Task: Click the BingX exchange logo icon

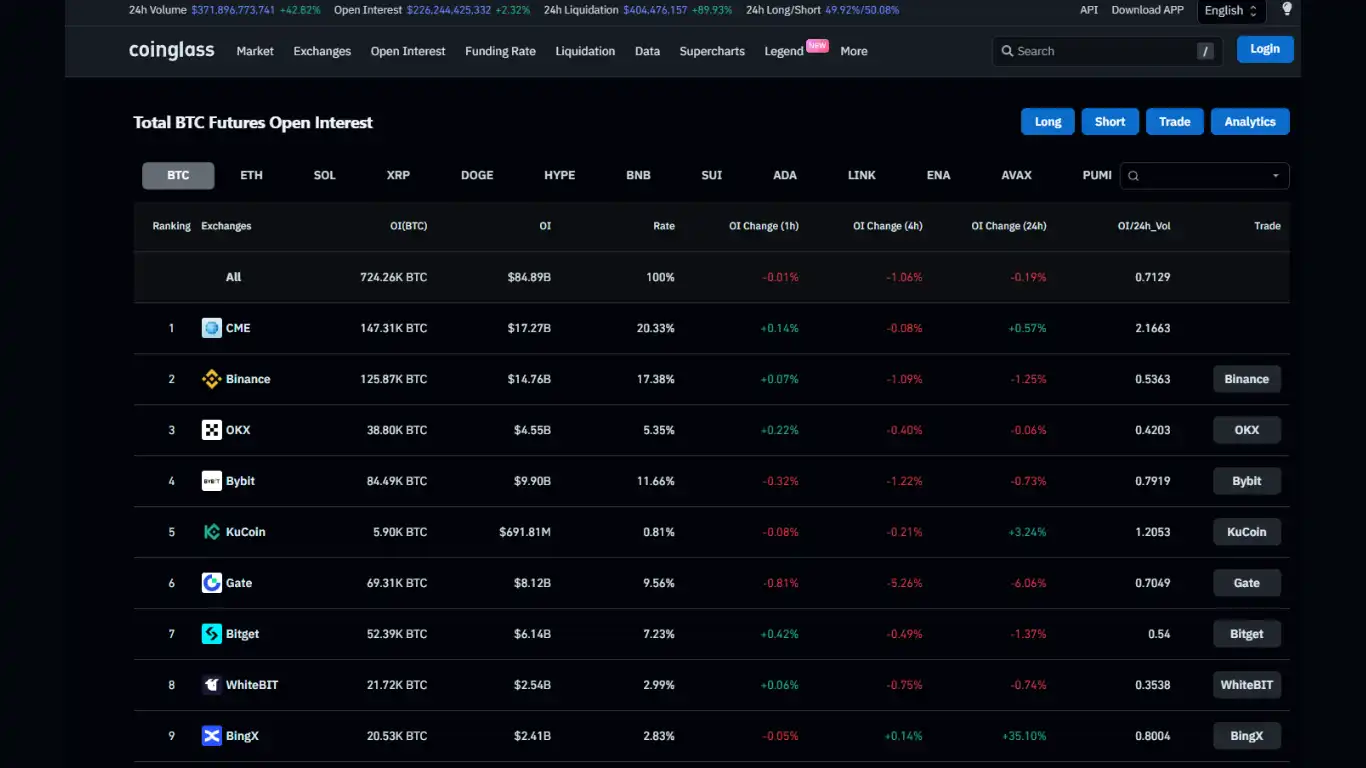Action: click(x=212, y=736)
